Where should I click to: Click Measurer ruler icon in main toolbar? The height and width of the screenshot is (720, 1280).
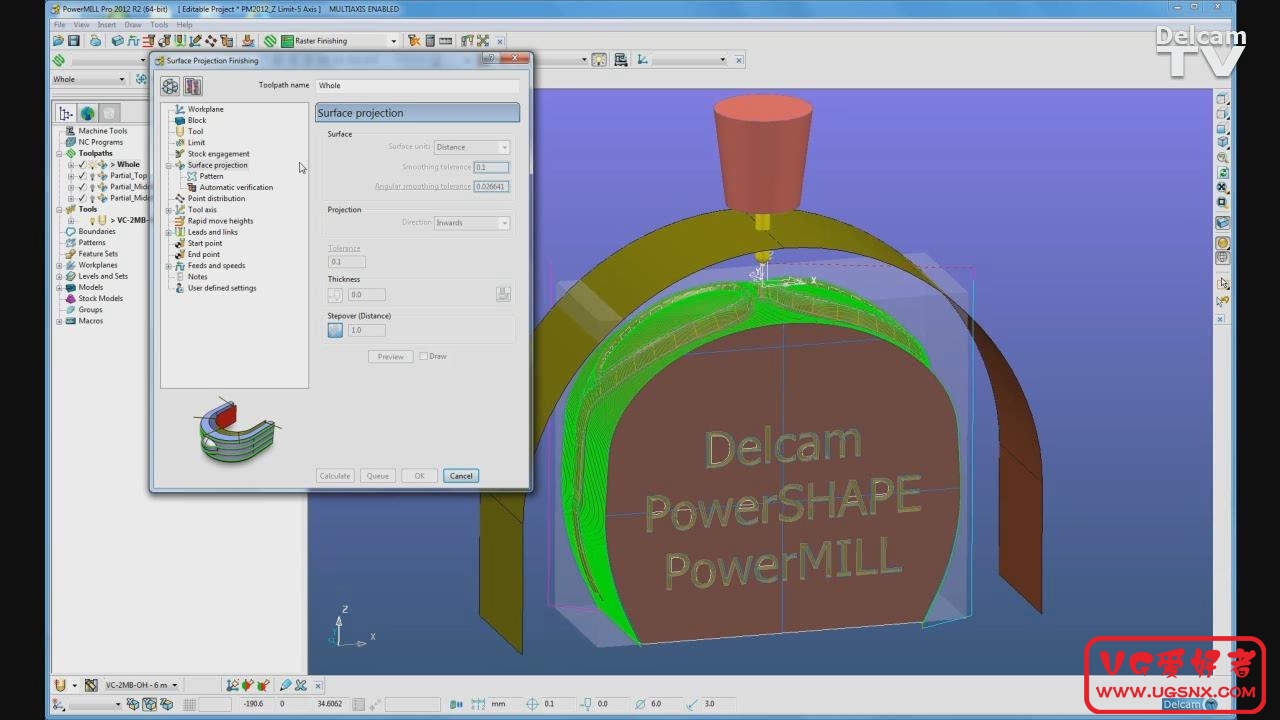coord(444,41)
